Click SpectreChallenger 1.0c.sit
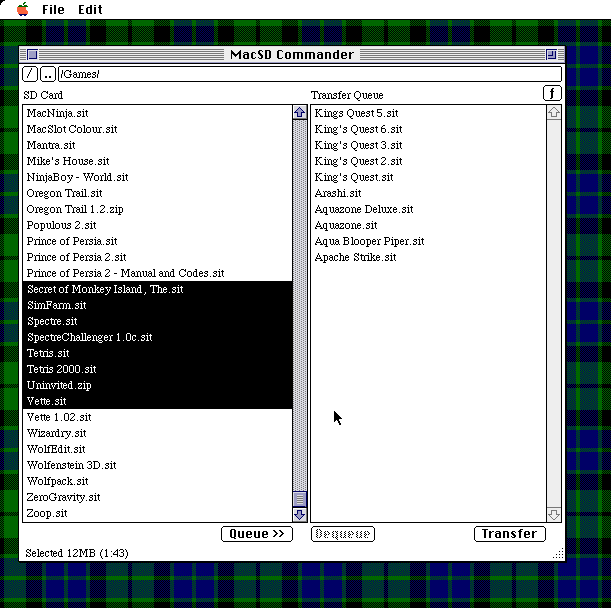 click(x=157, y=337)
